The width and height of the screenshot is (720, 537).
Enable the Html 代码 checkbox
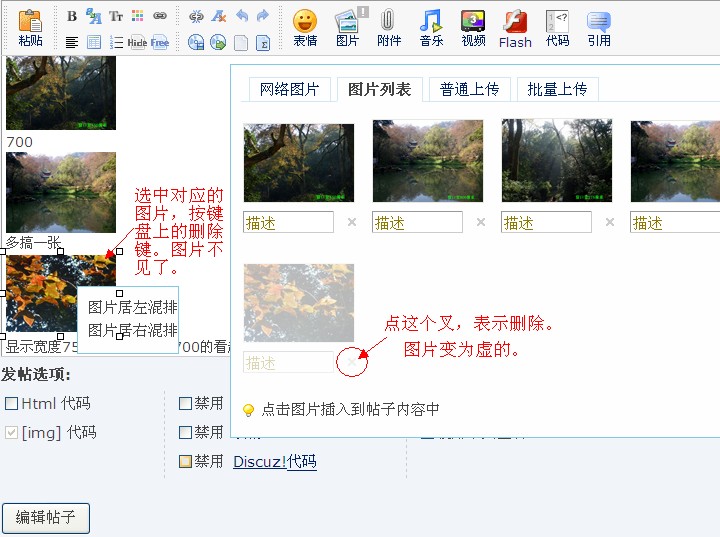point(12,404)
